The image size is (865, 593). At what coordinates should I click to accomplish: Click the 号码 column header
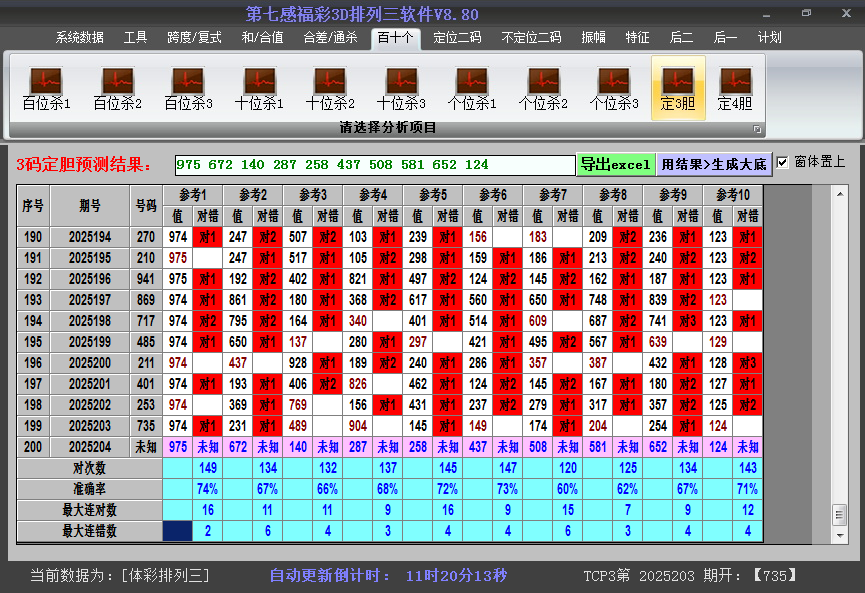pos(146,206)
